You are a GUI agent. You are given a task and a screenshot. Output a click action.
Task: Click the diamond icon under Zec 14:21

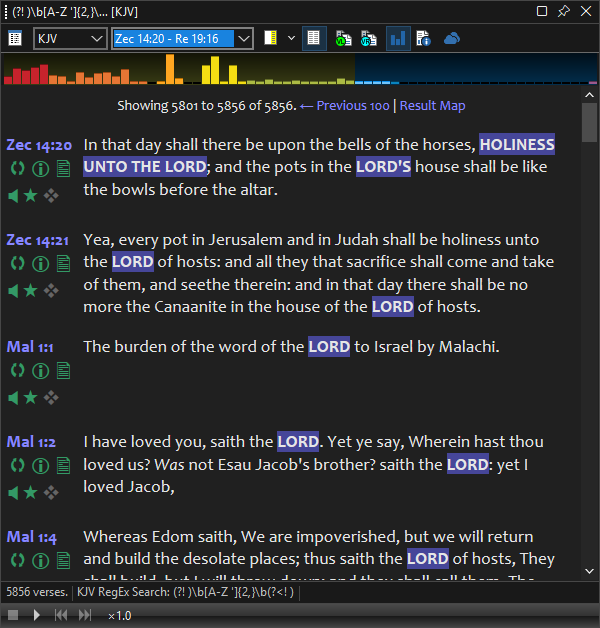(51, 291)
